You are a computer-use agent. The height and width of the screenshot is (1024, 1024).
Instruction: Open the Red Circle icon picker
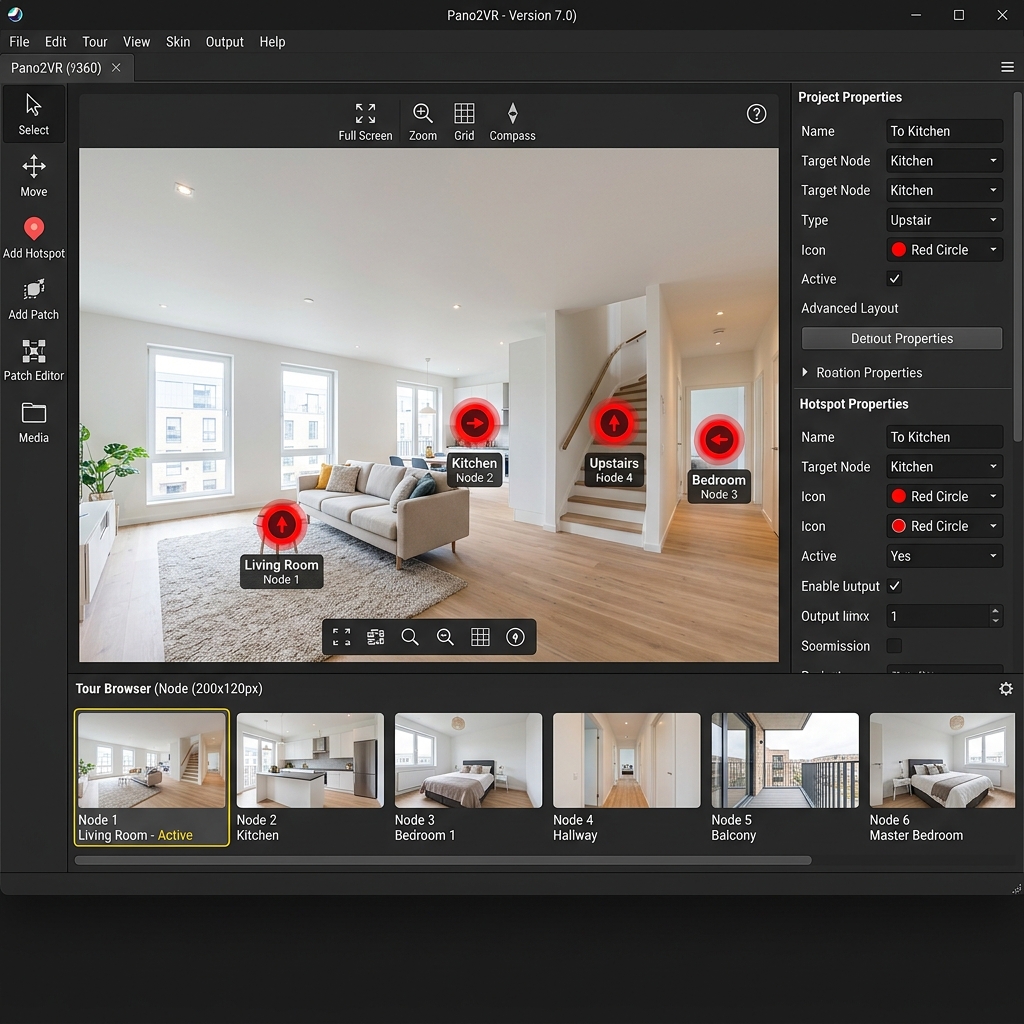pyautogui.click(x=943, y=249)
